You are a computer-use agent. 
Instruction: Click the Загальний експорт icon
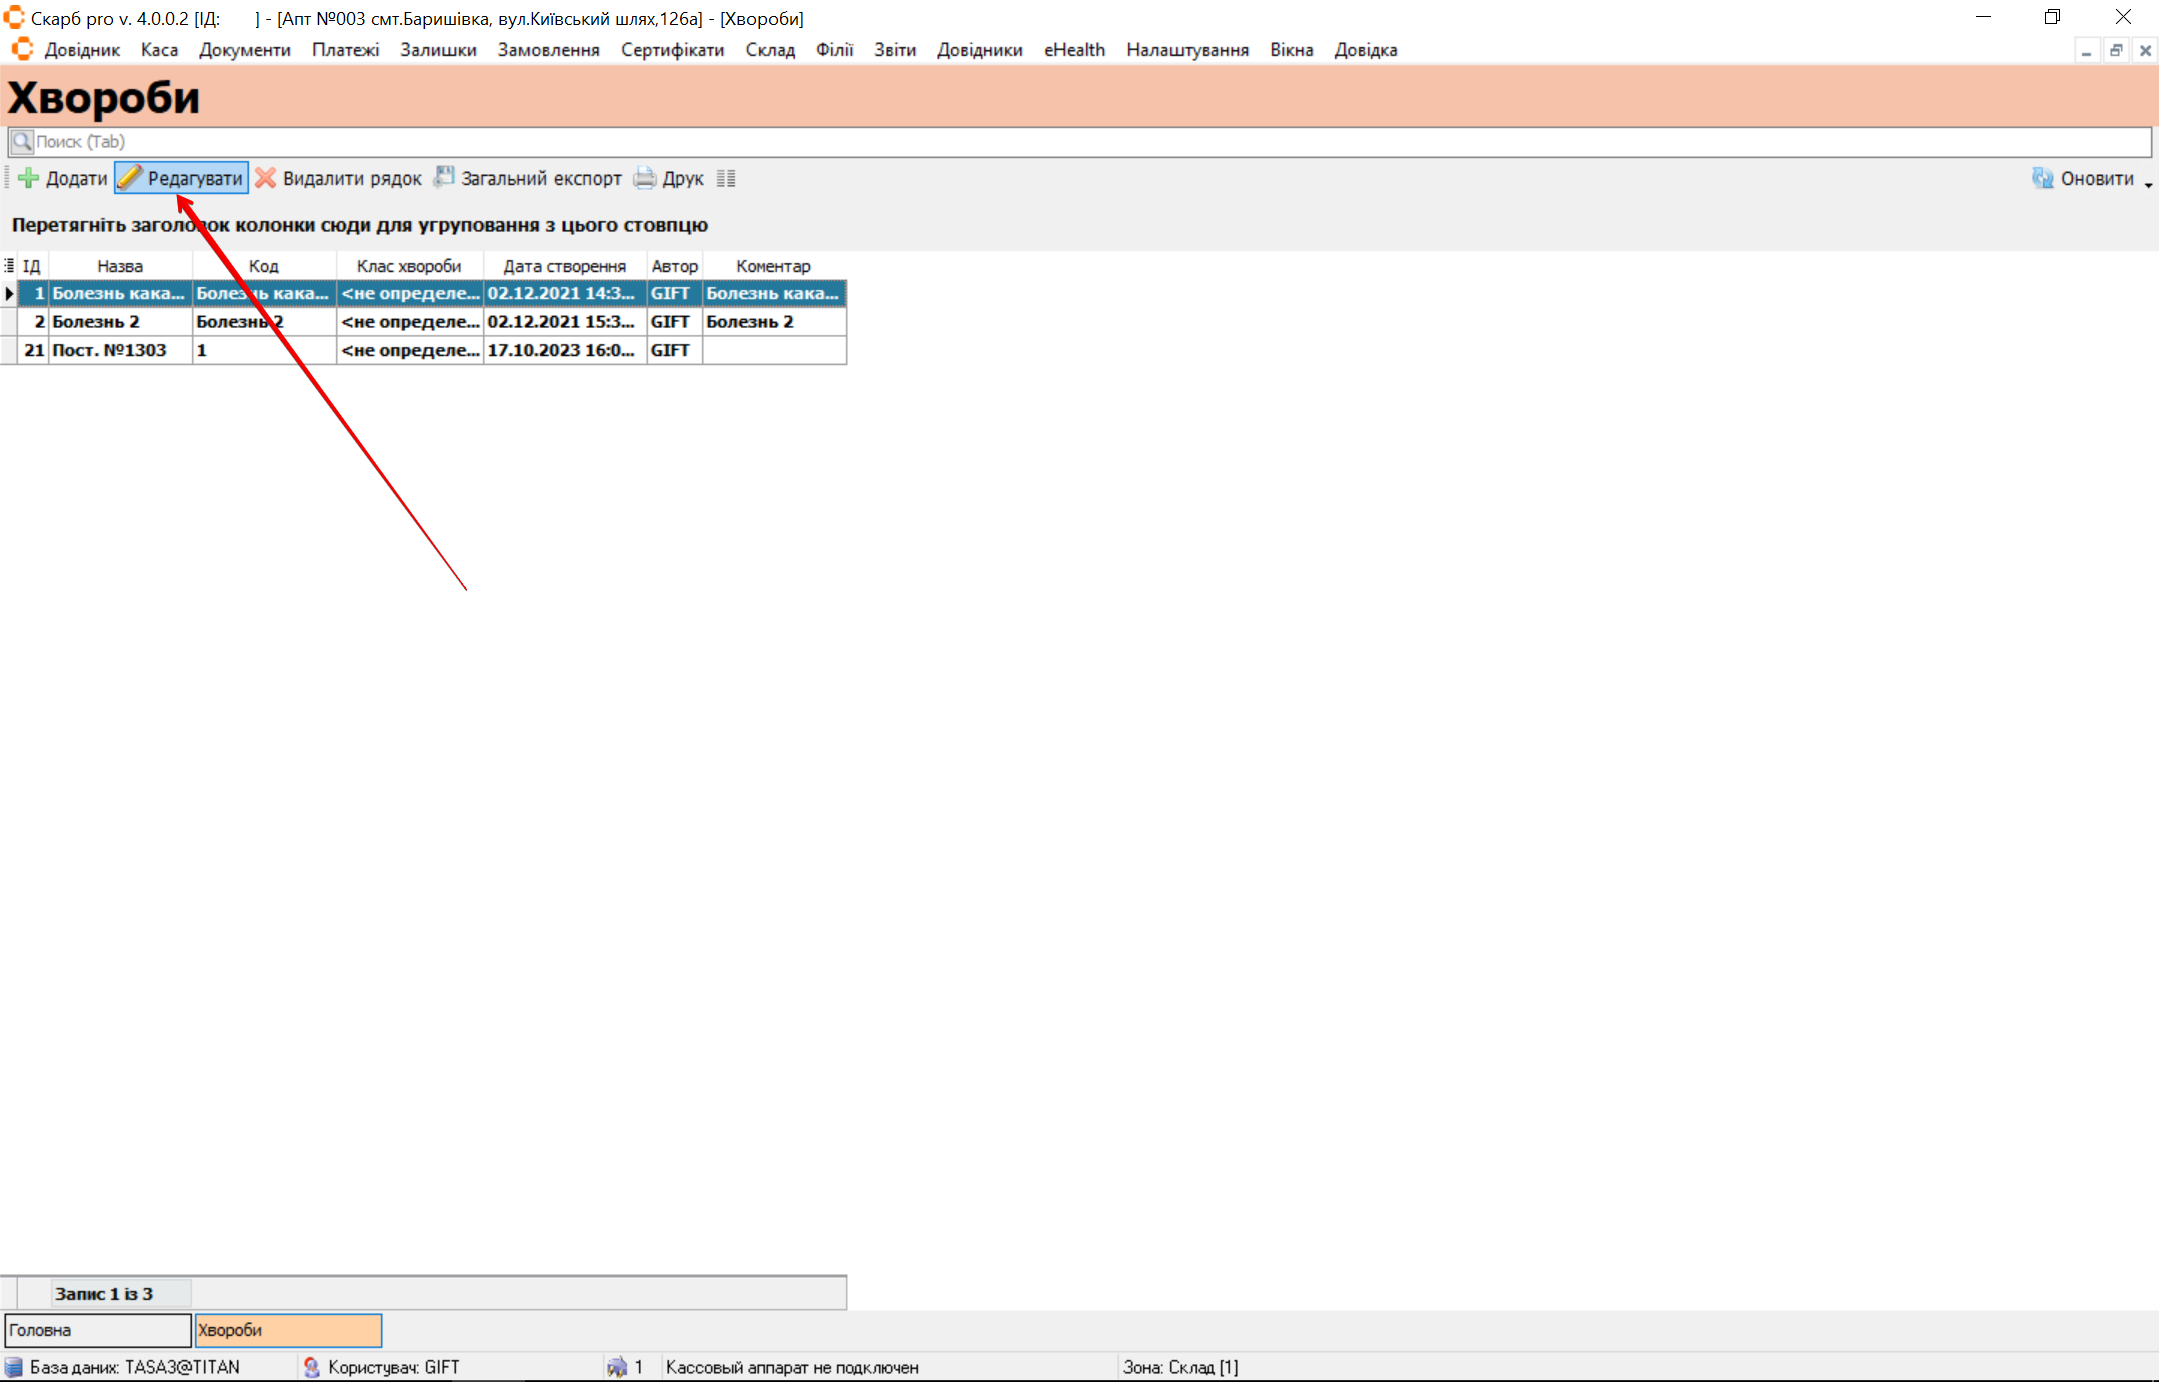tap(443, 178)
